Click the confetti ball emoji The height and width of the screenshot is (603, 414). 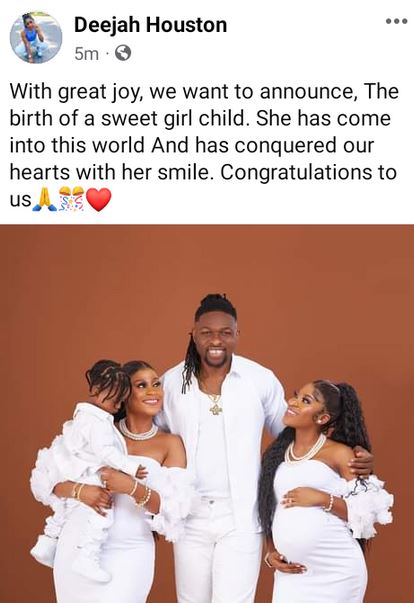click(x=72, y=199)
